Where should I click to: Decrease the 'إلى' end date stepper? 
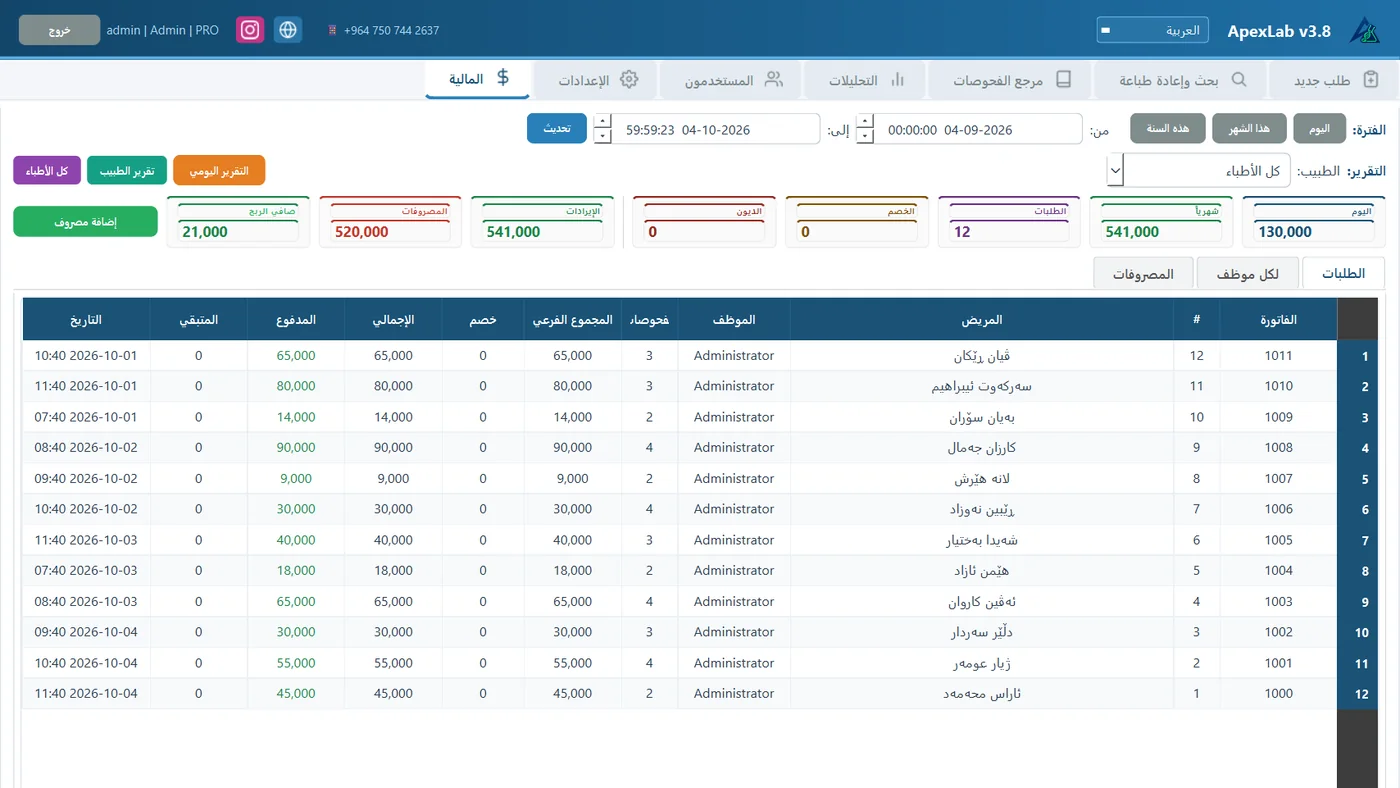[x=602, y=137]
